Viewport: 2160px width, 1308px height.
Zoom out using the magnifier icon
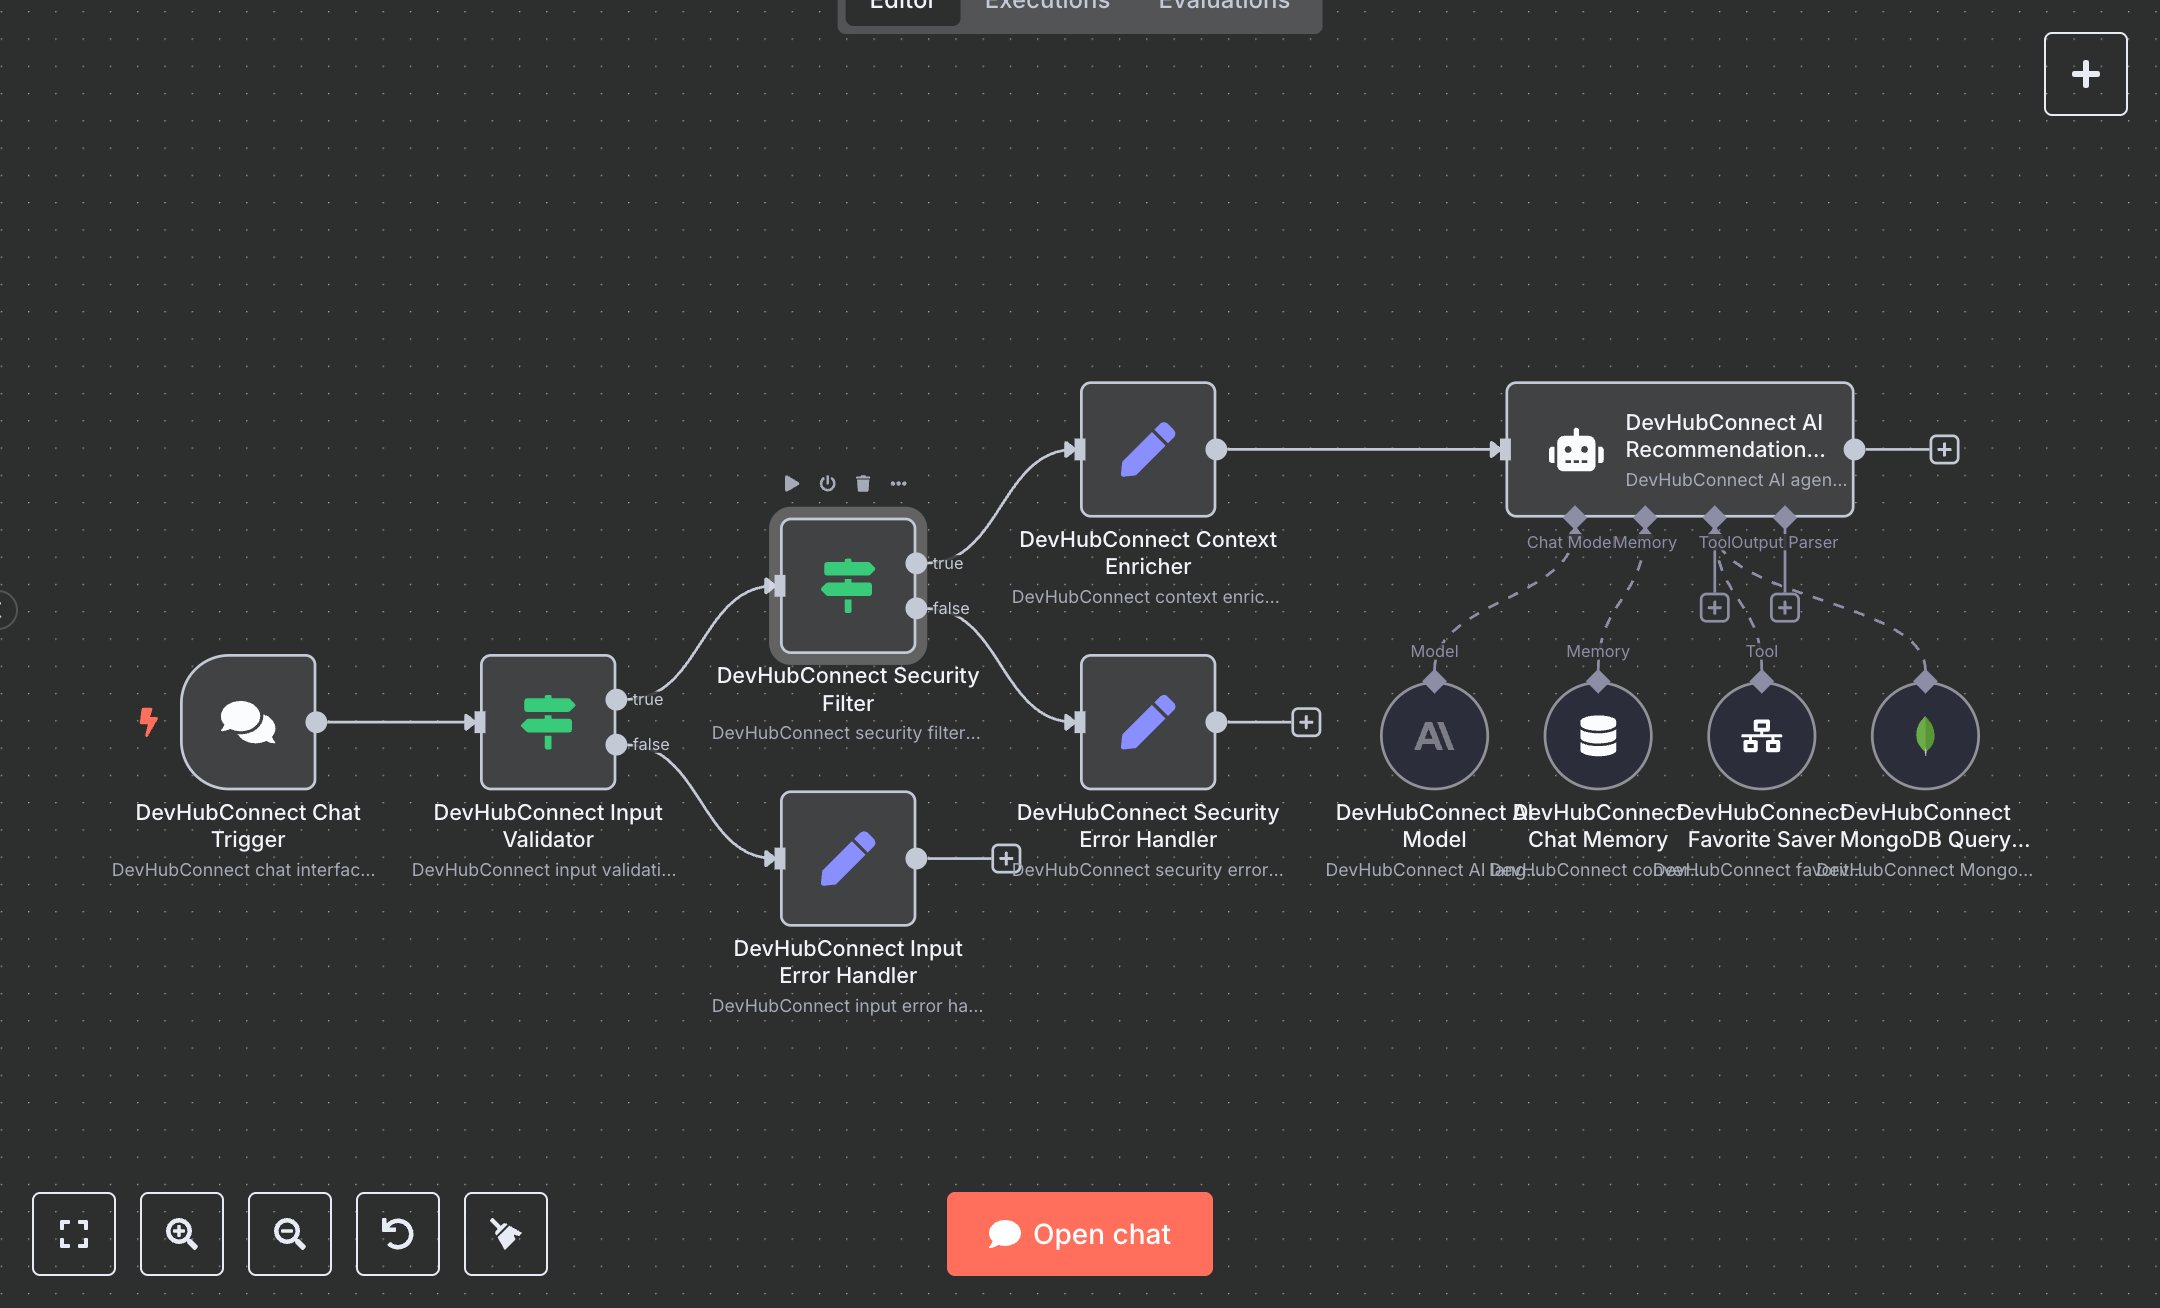click(290, 1234)
